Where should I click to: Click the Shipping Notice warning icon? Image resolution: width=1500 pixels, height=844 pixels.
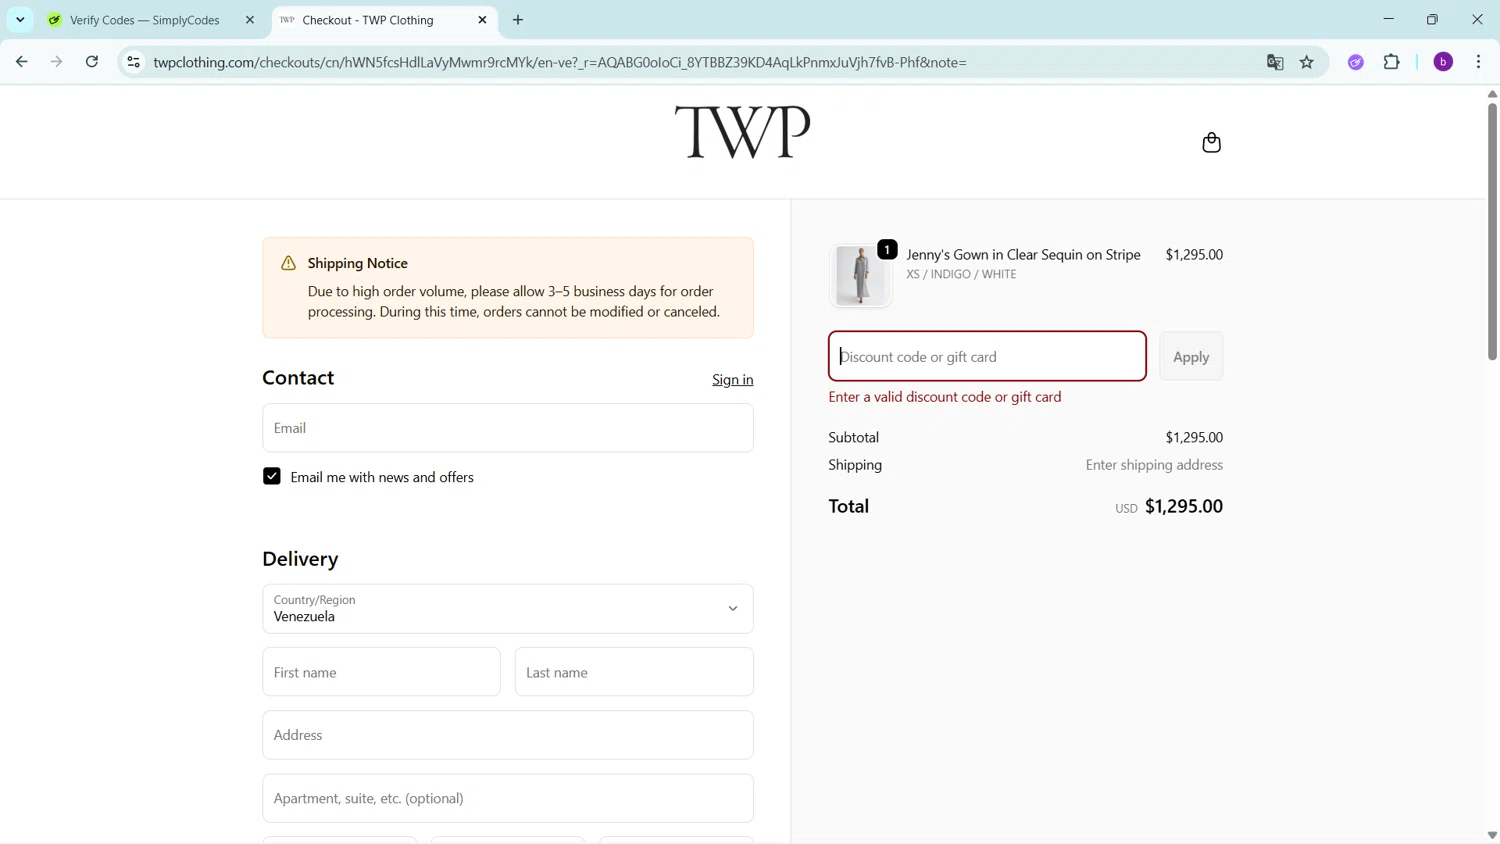click(x=288, y=263)
